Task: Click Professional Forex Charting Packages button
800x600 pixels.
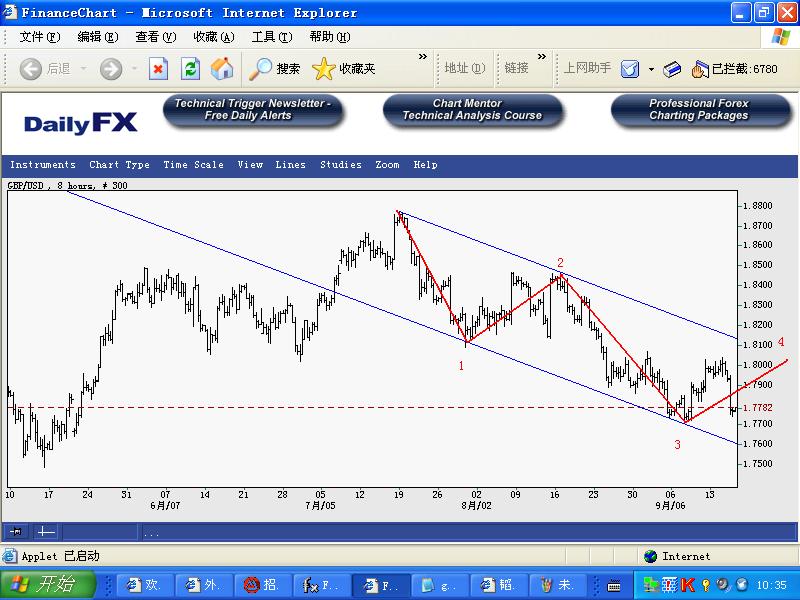Action: click(698, 110)
